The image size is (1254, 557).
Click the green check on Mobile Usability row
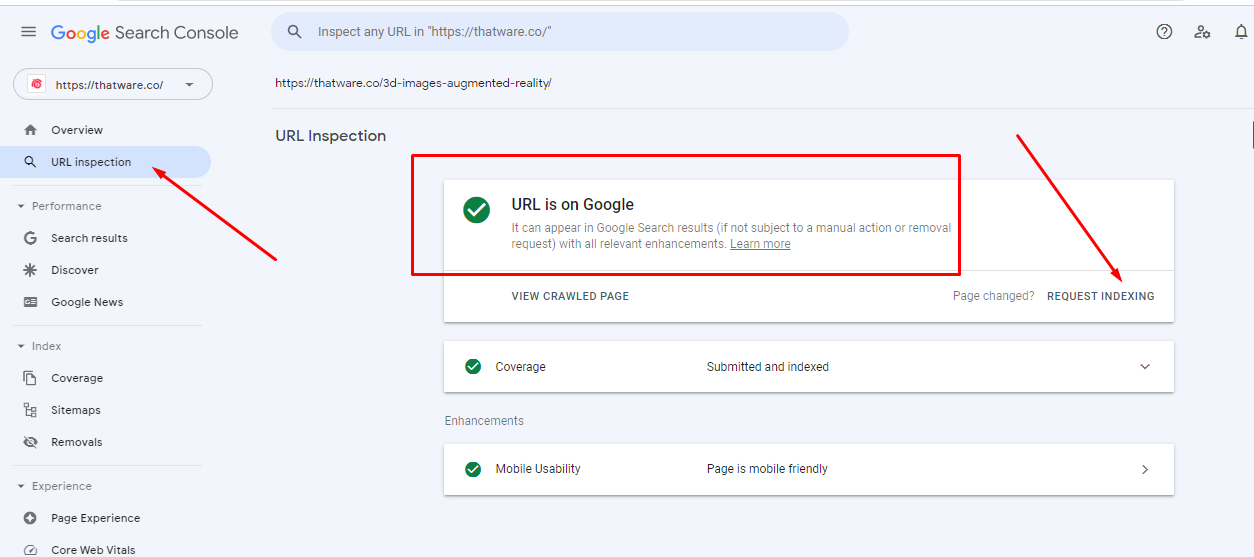pyautogui.click(x=473, y=469)
